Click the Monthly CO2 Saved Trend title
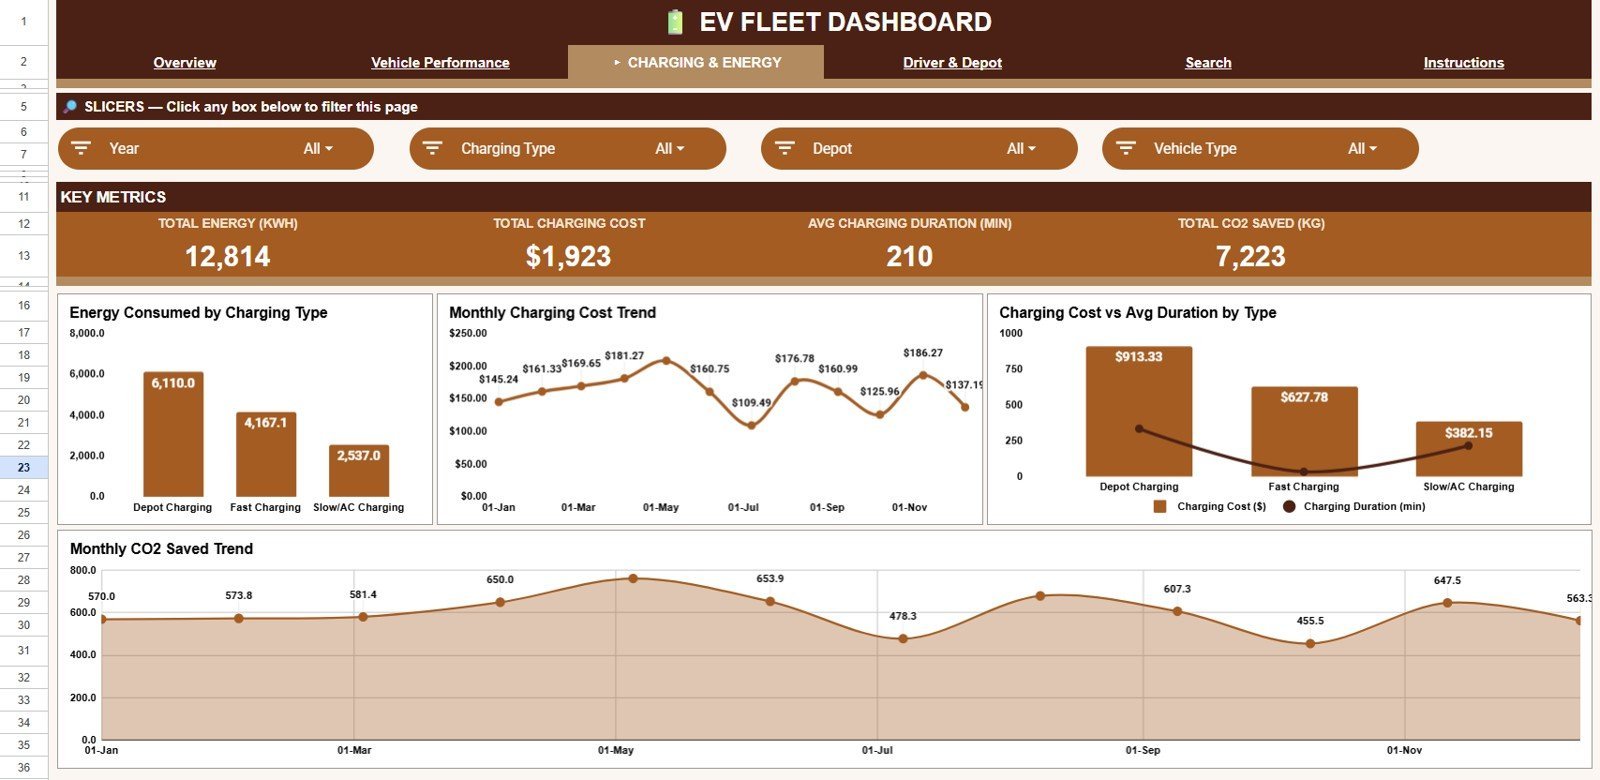The width and height of the screenshot is (1600, 780). (161, 548)
